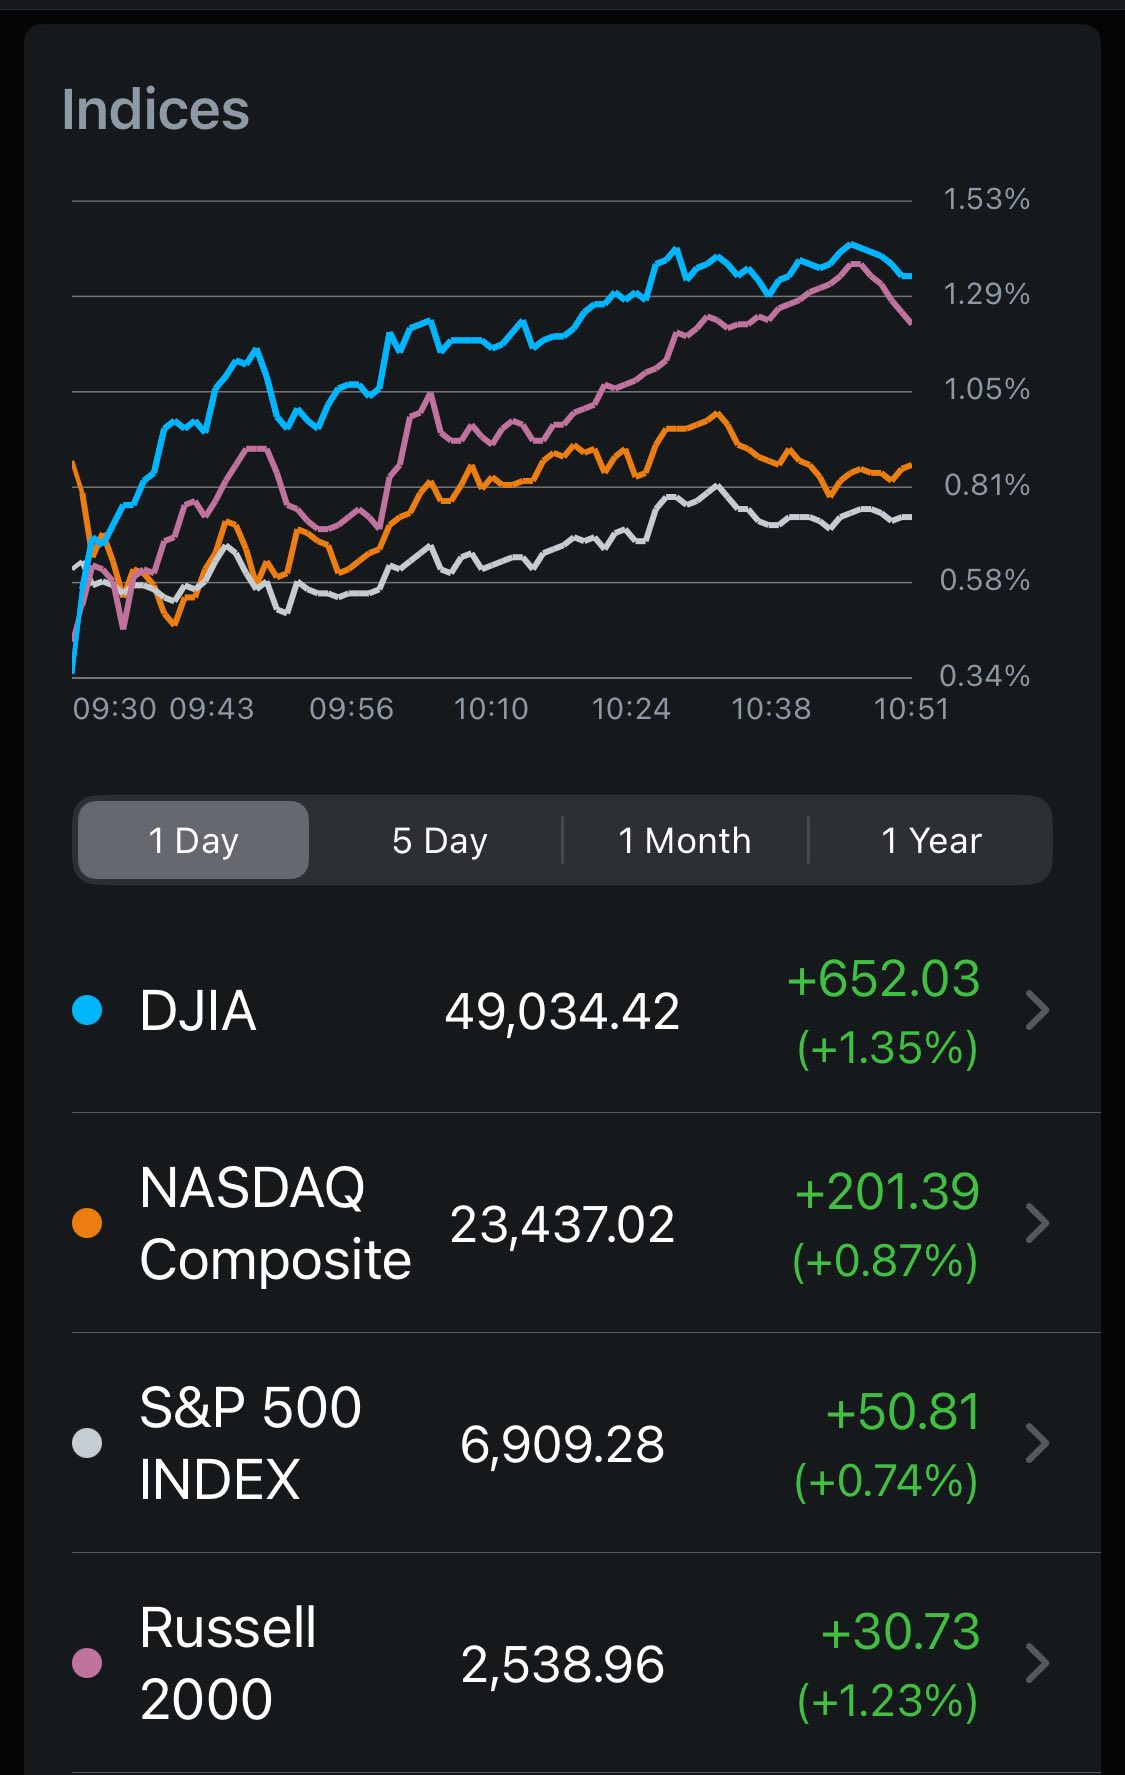Click the DJIA +652.03 change value
Screen dimensions: 1125x1775
[883, 979]
